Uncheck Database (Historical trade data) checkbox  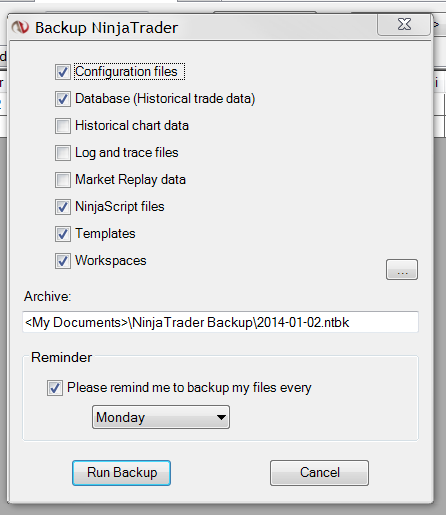63,99
